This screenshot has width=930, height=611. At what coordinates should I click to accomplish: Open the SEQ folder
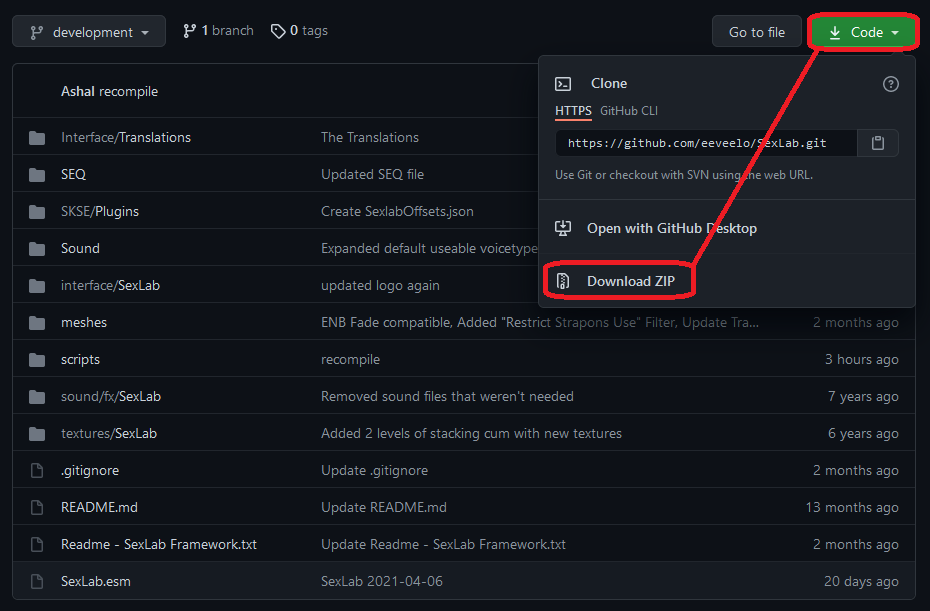(x=74, y=174)
